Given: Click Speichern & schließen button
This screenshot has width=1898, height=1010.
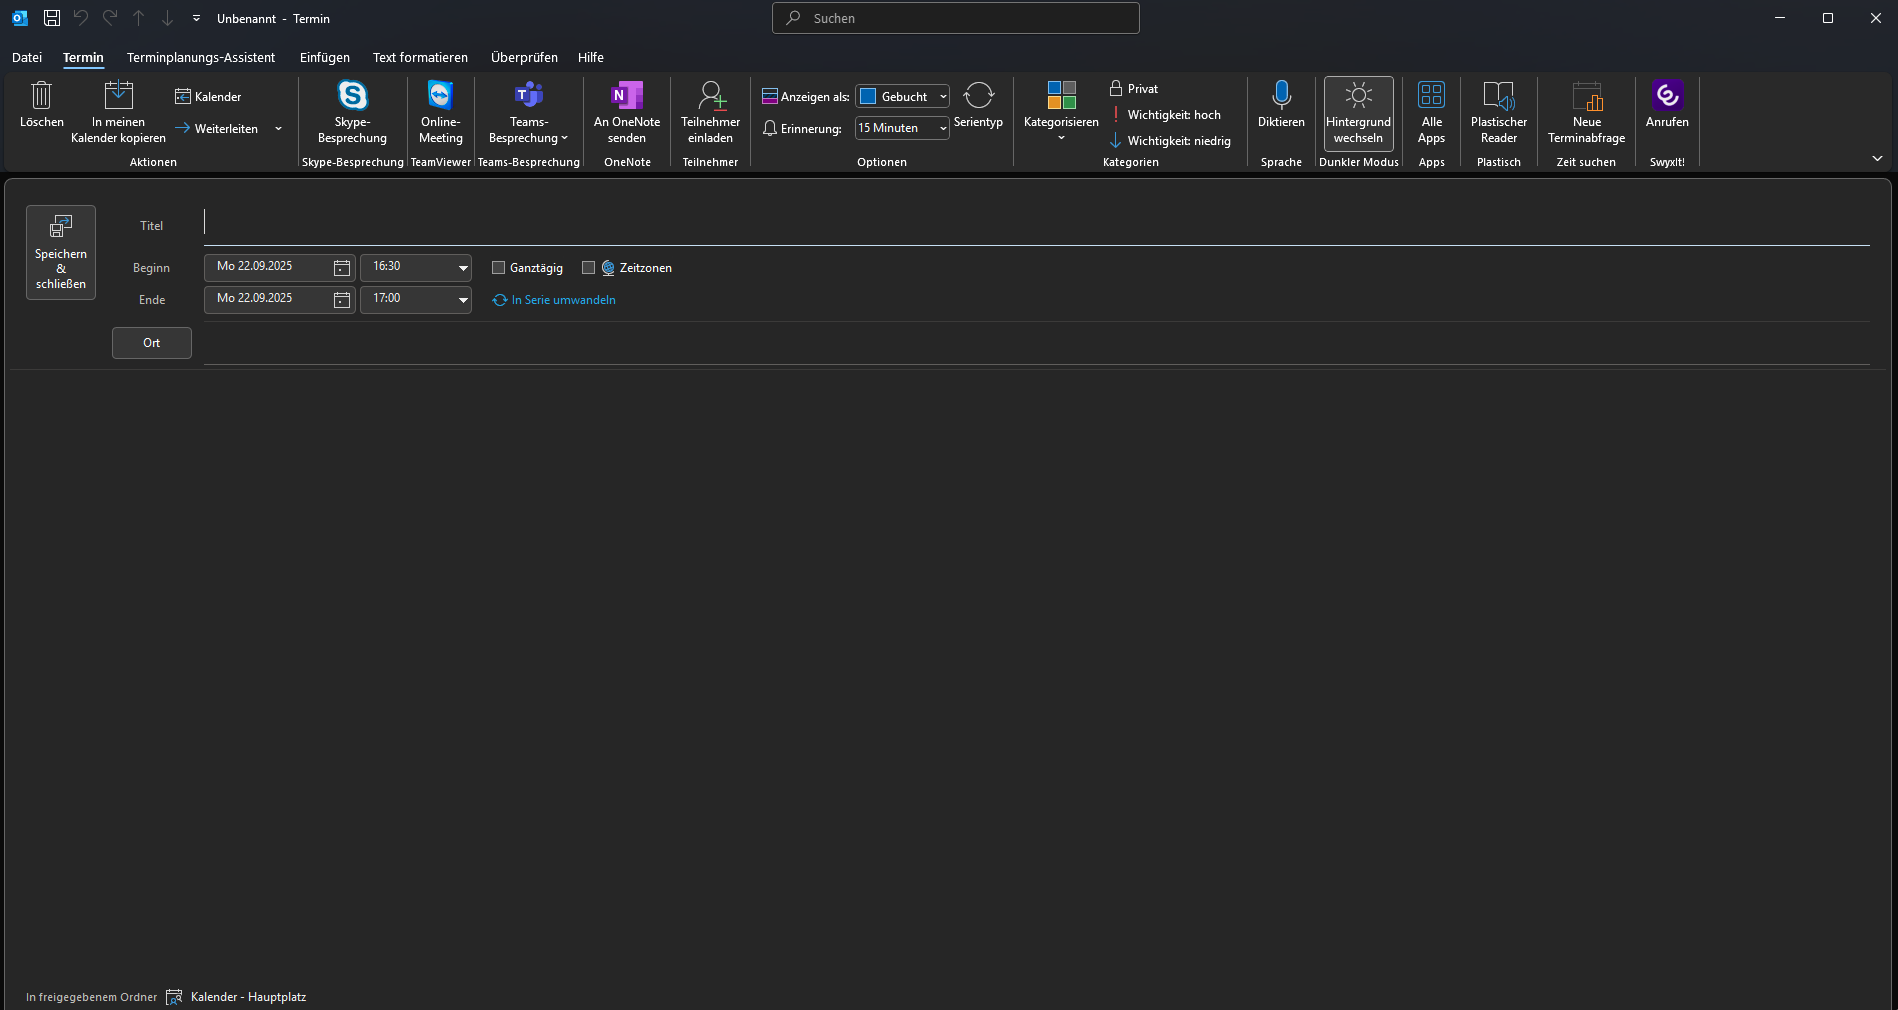Looking at the screenshot, I should pos(61,252).
